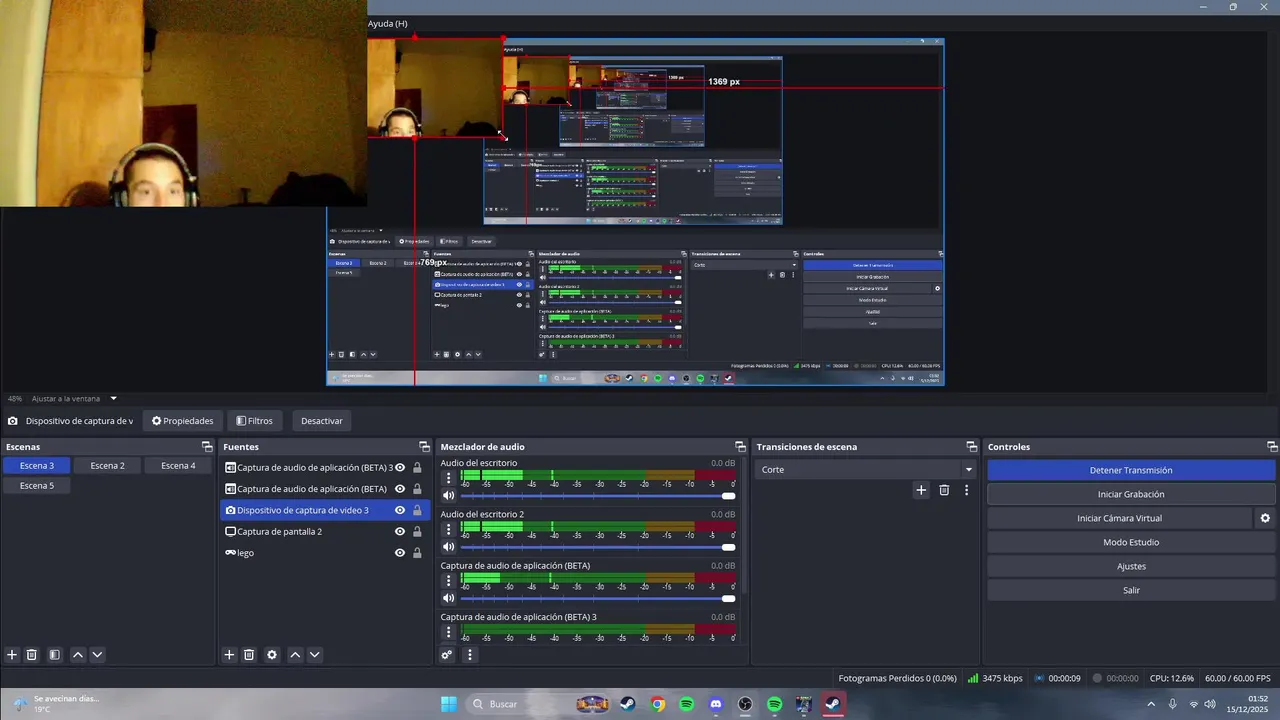Click the Desactivar button
The image size is (1280, 720).
322,421
